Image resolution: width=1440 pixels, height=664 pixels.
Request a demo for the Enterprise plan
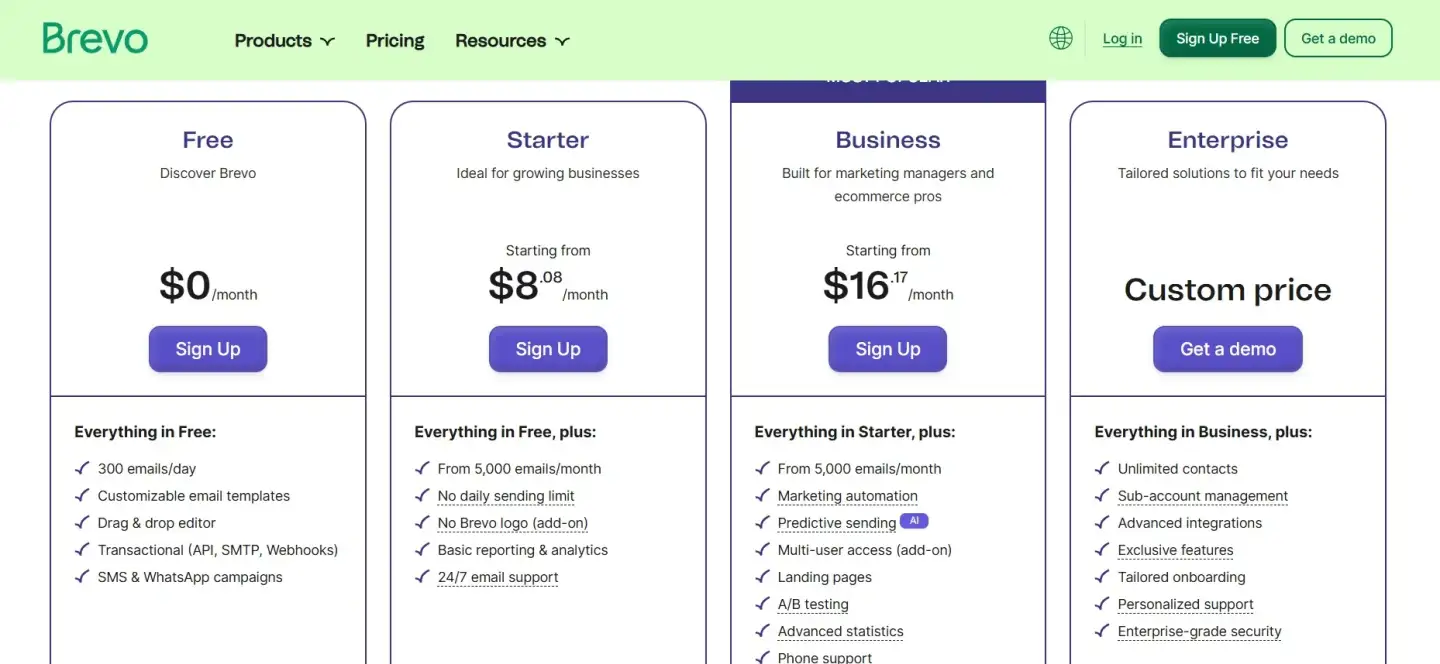point(1228,349)
